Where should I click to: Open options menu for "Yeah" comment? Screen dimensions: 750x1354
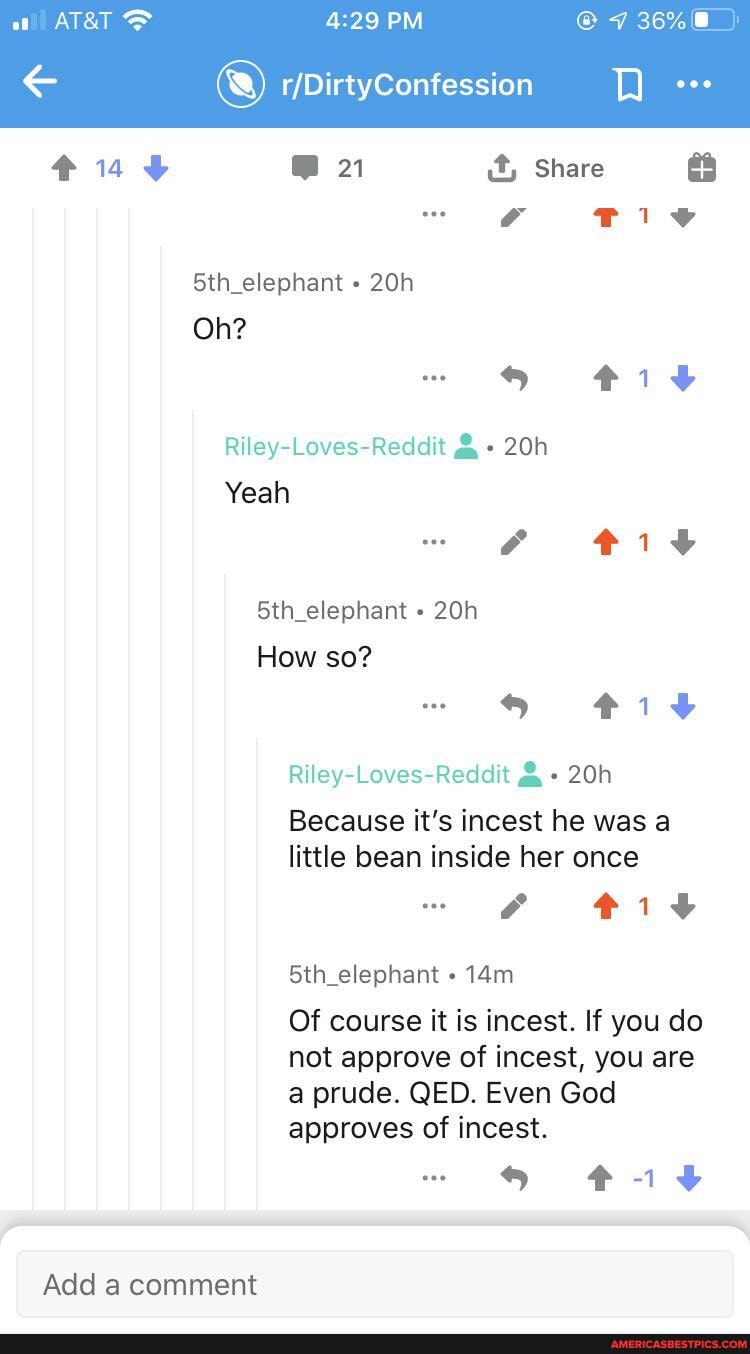(x=434, y=542)
